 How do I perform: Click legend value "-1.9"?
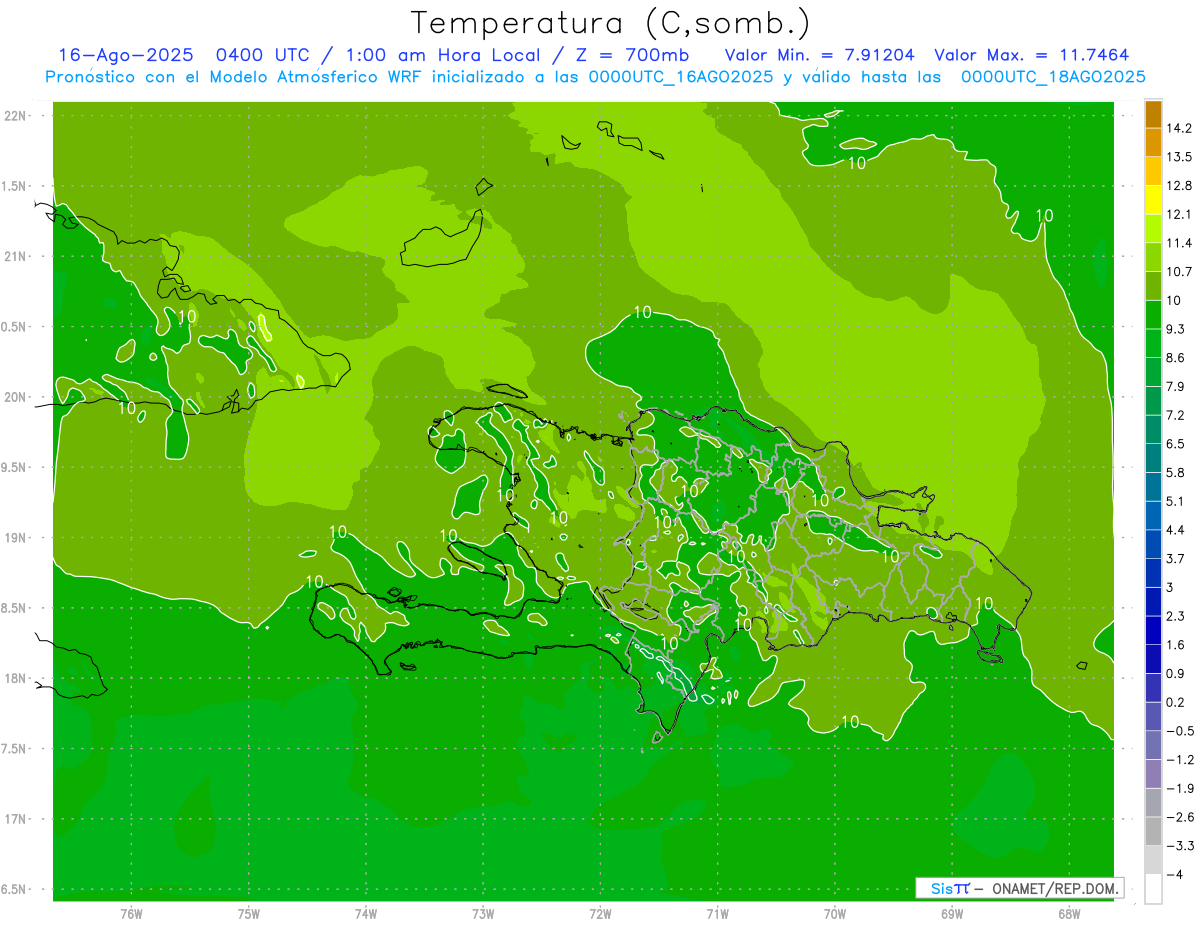pyautogui.click(x=1180, y=788)
